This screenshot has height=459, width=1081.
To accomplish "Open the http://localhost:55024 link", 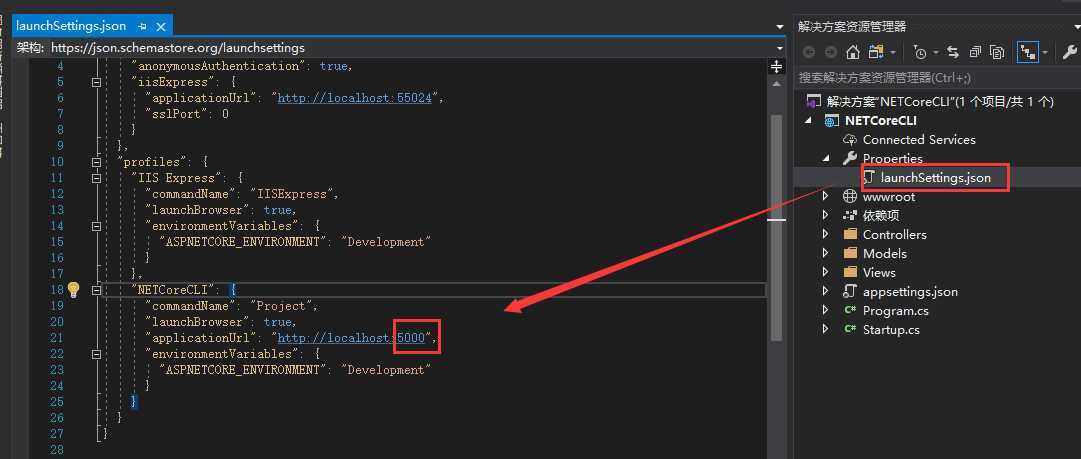I will (x=354, y=98).
